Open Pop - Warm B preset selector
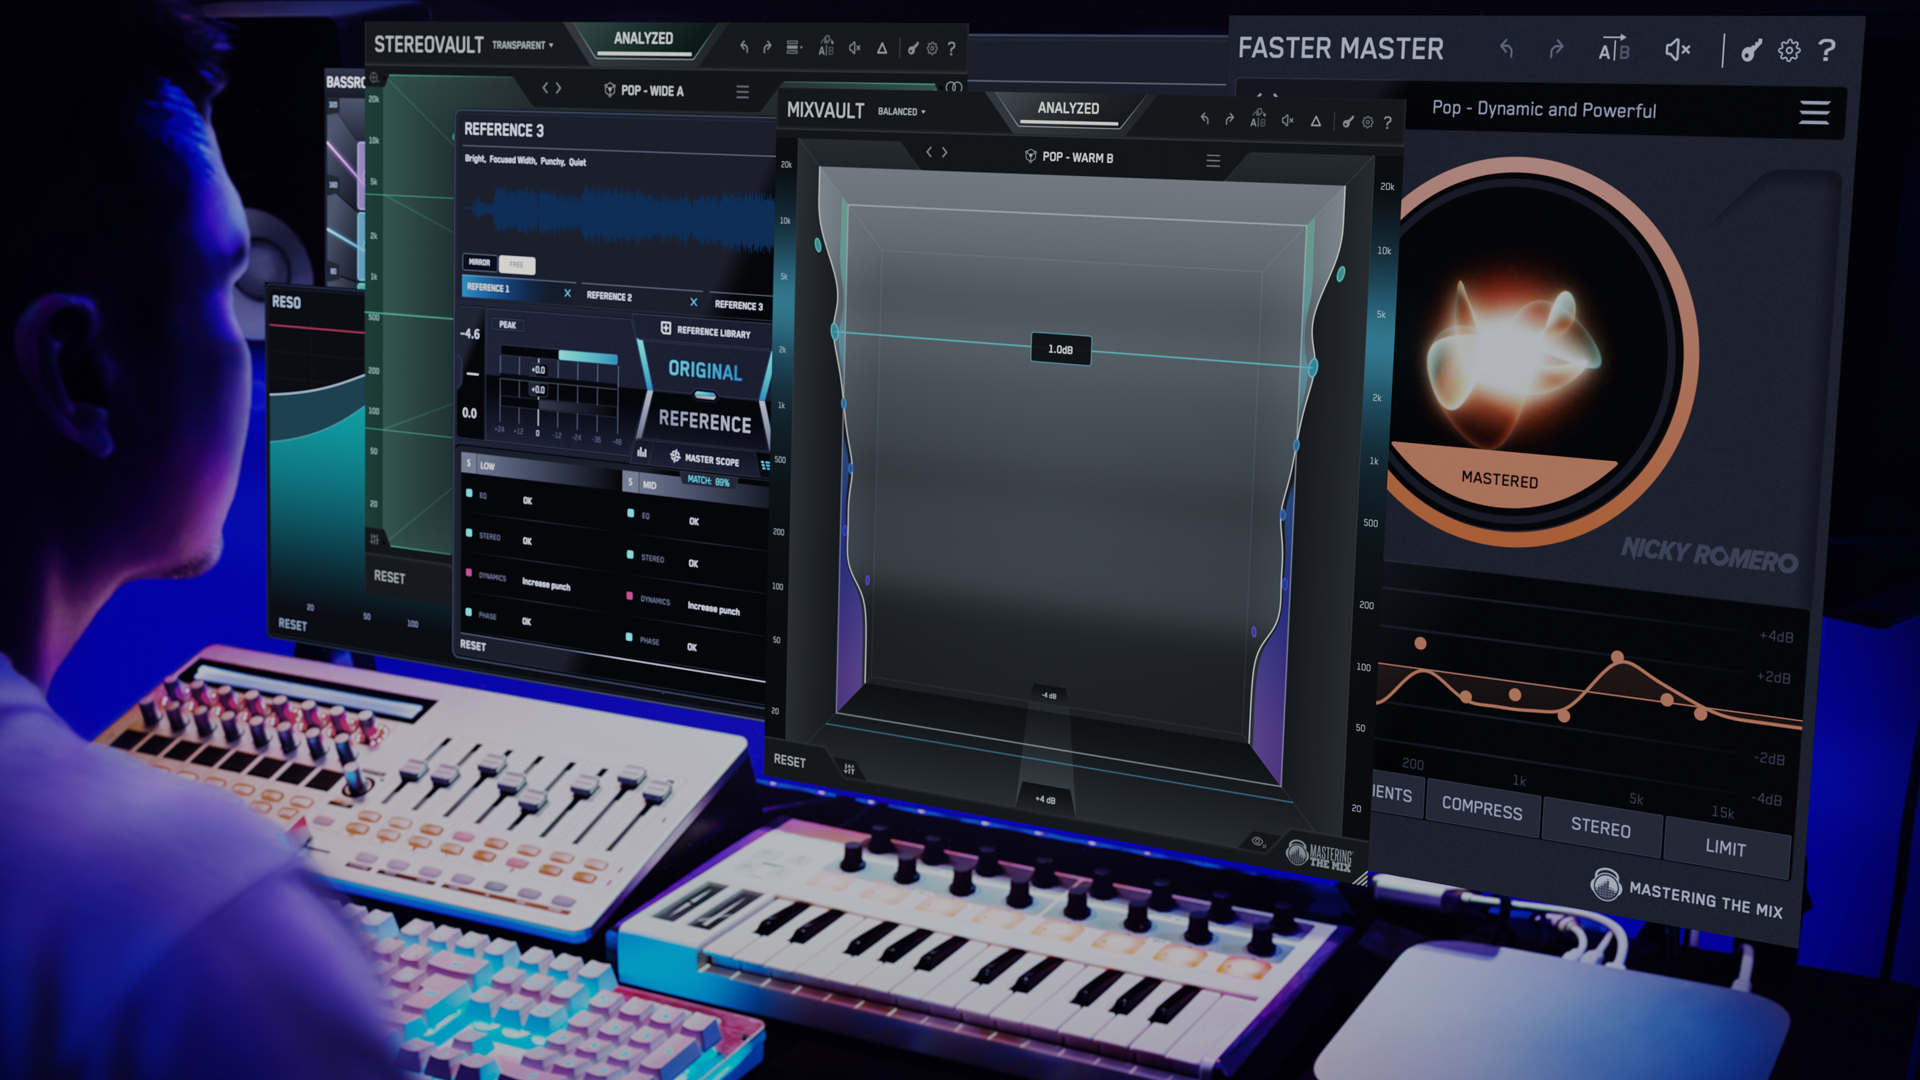Image resolution: width=1920 pixels, height=1080 pixels. [1069, 157]
